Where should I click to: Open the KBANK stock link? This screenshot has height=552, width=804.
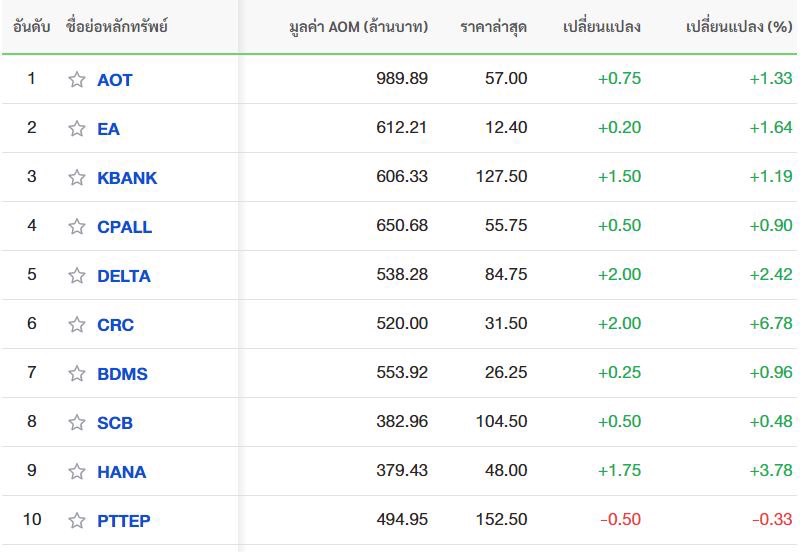[127, 178]
